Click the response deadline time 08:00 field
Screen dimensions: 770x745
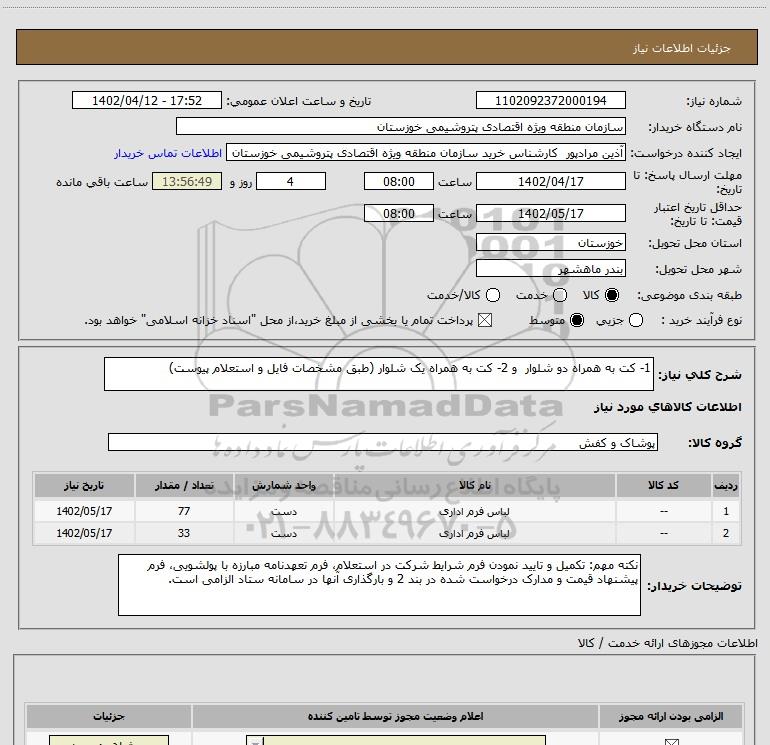[399, 182]
